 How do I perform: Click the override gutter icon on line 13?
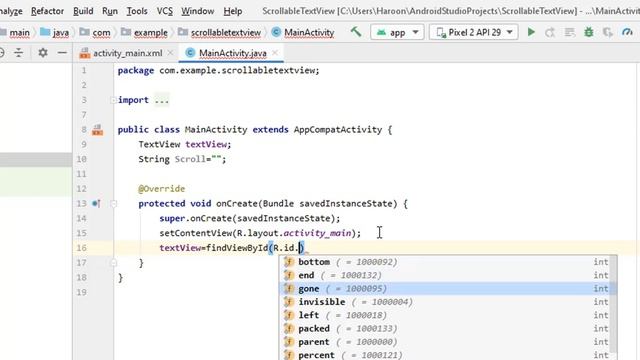tap(96, 203)
